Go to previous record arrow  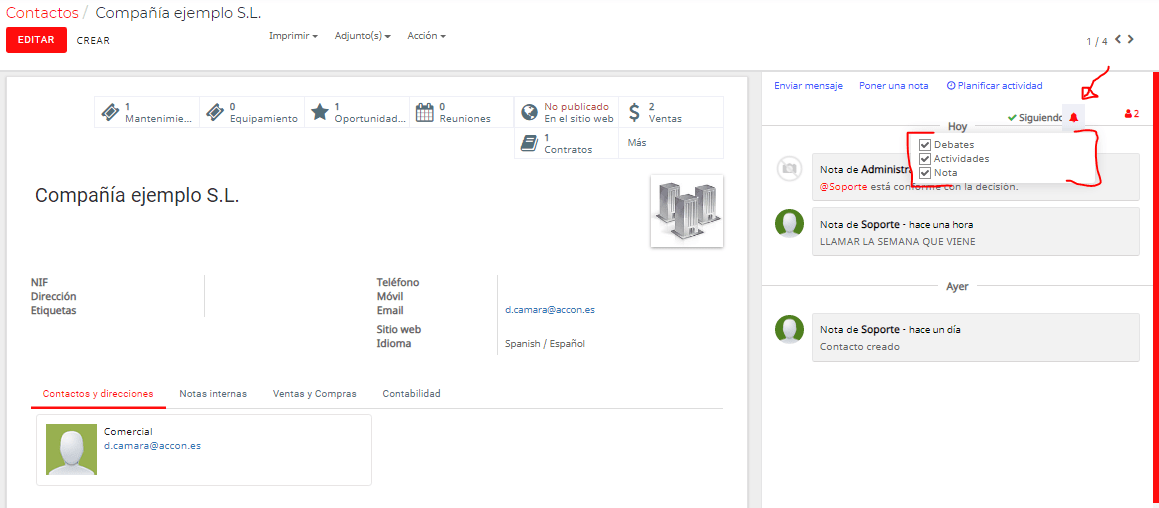[1118, 39]
